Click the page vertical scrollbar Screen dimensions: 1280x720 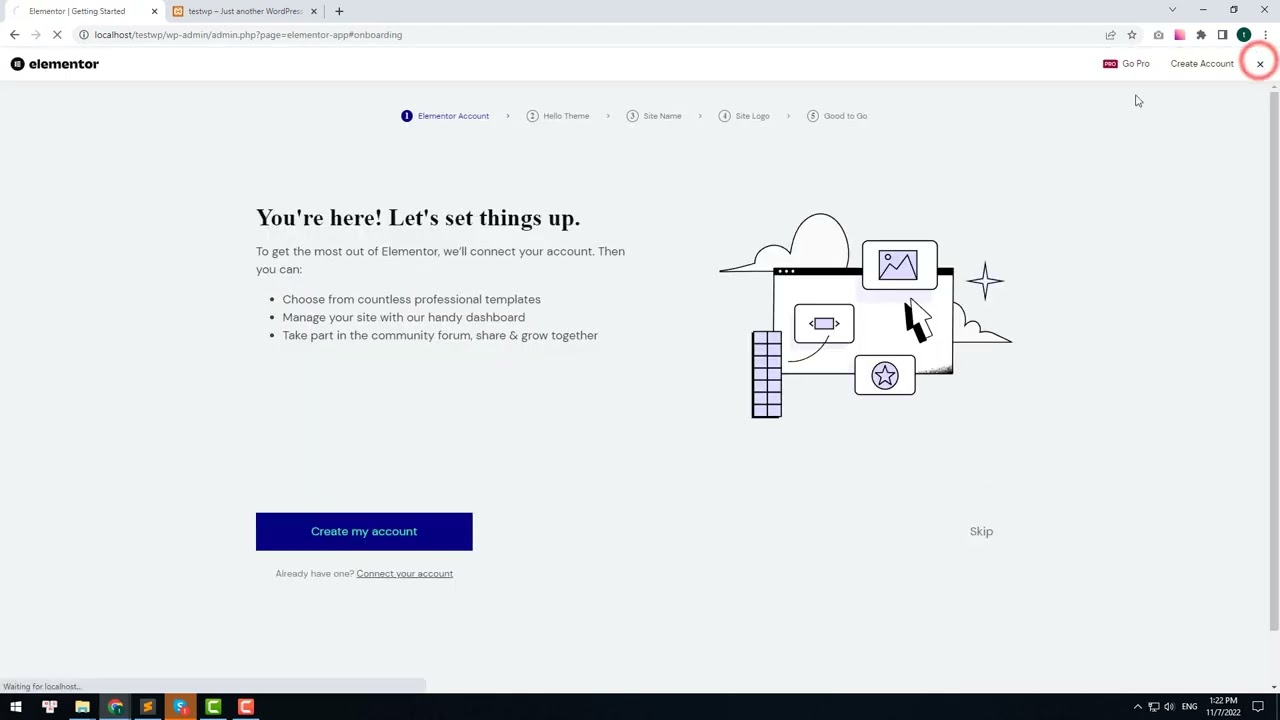point(1274,360)
